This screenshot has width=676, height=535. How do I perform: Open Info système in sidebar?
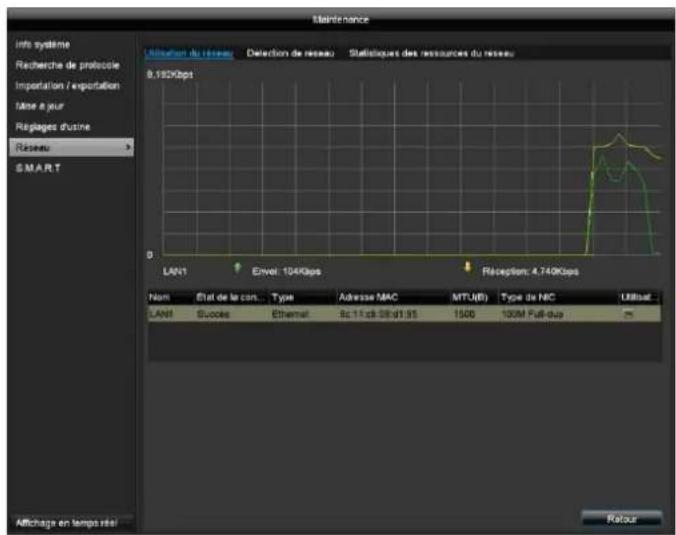pos(43,44)
